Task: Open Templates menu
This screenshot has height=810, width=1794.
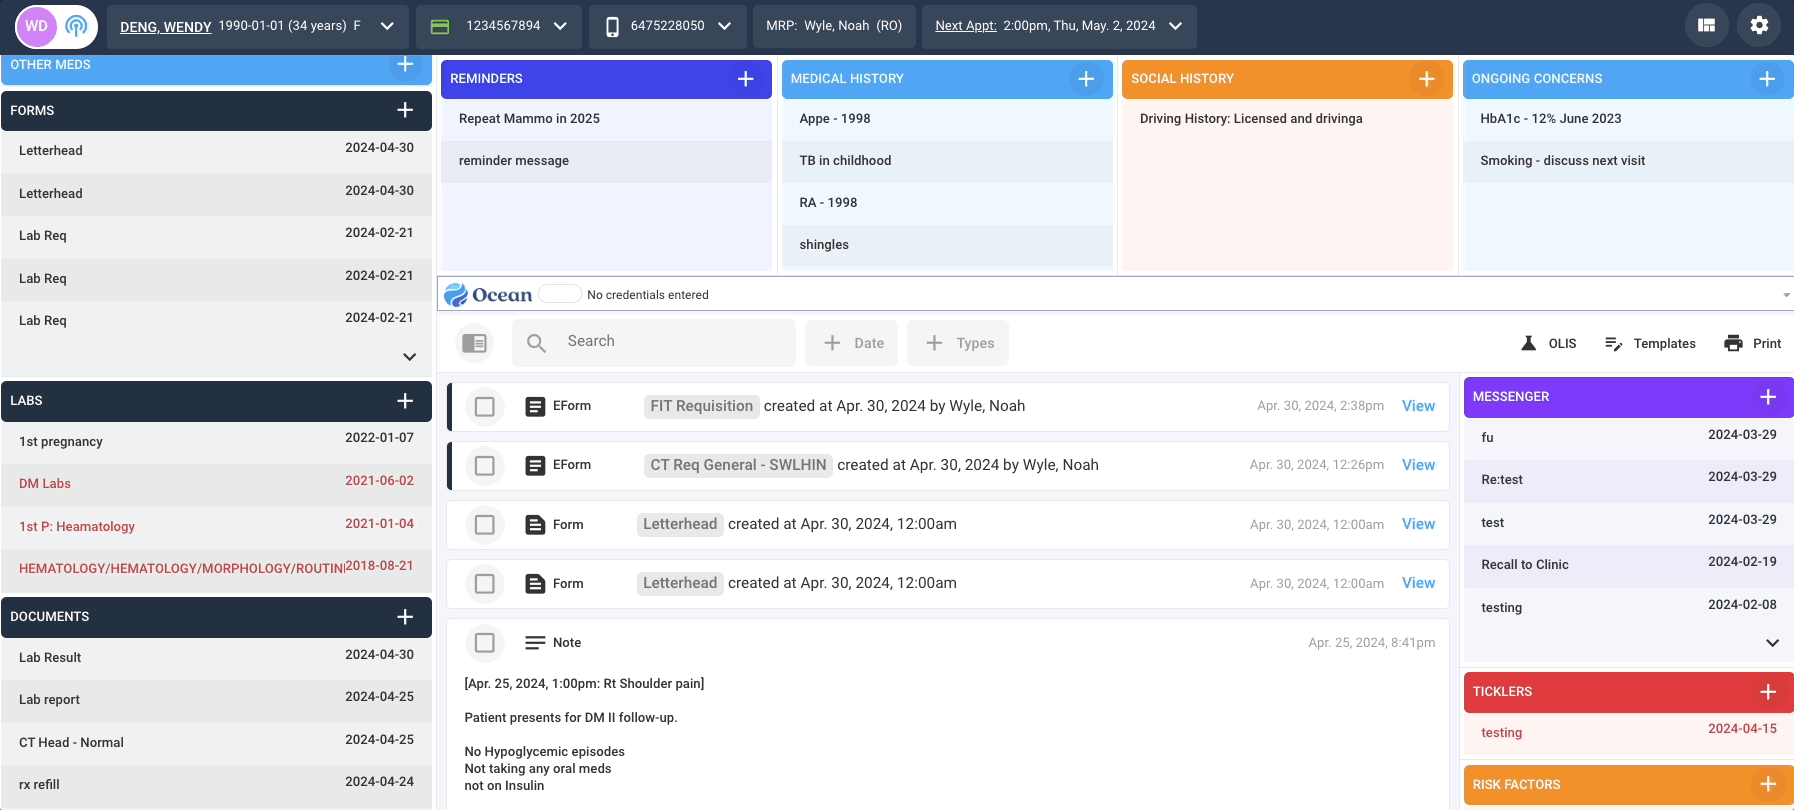Action: click(x=1650, y=343)
